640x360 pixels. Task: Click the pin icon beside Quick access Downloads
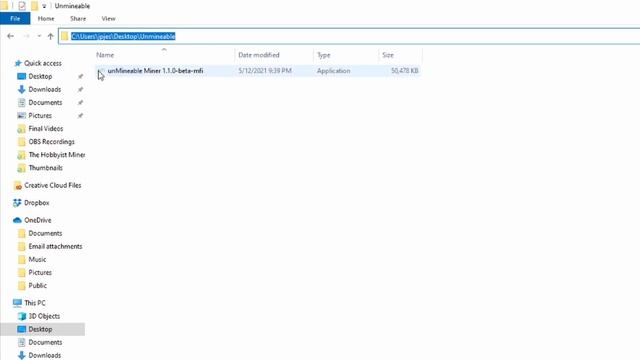click(80, 89)
